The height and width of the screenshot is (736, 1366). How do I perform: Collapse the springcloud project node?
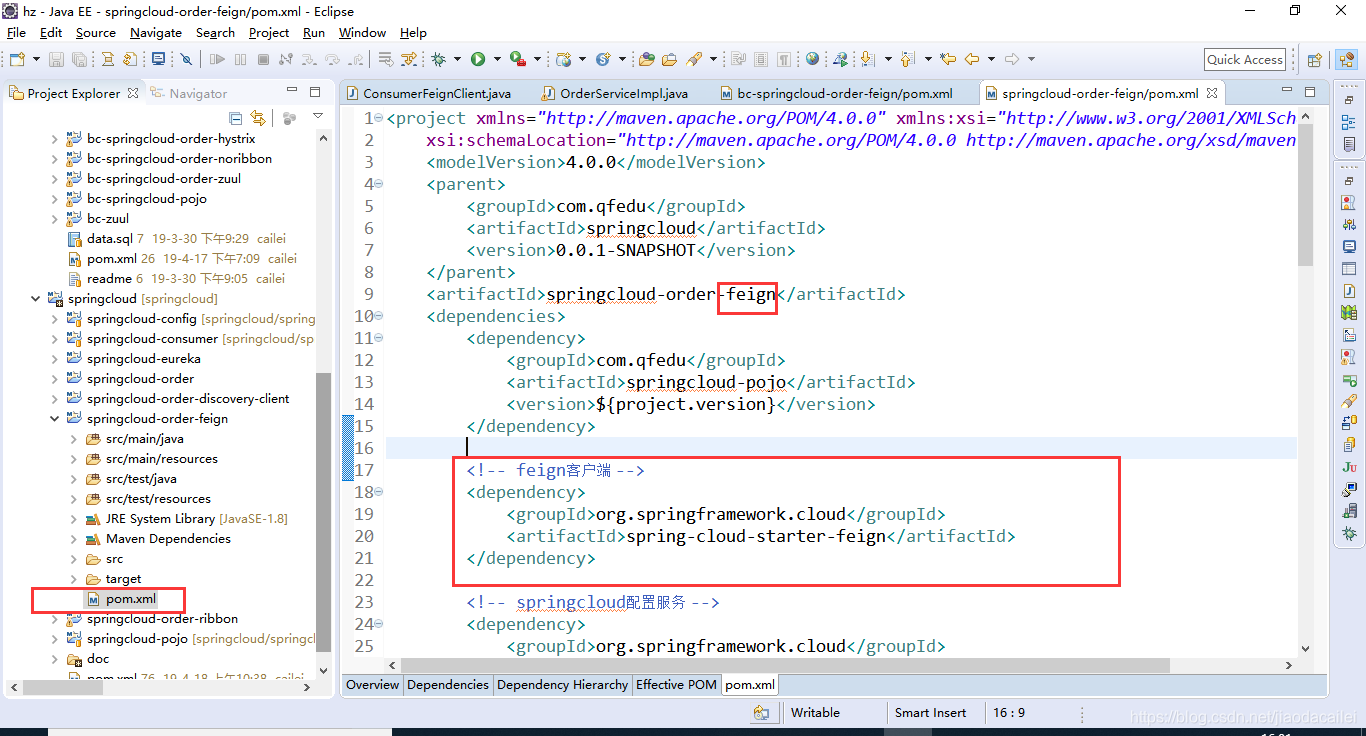[36, 298]
